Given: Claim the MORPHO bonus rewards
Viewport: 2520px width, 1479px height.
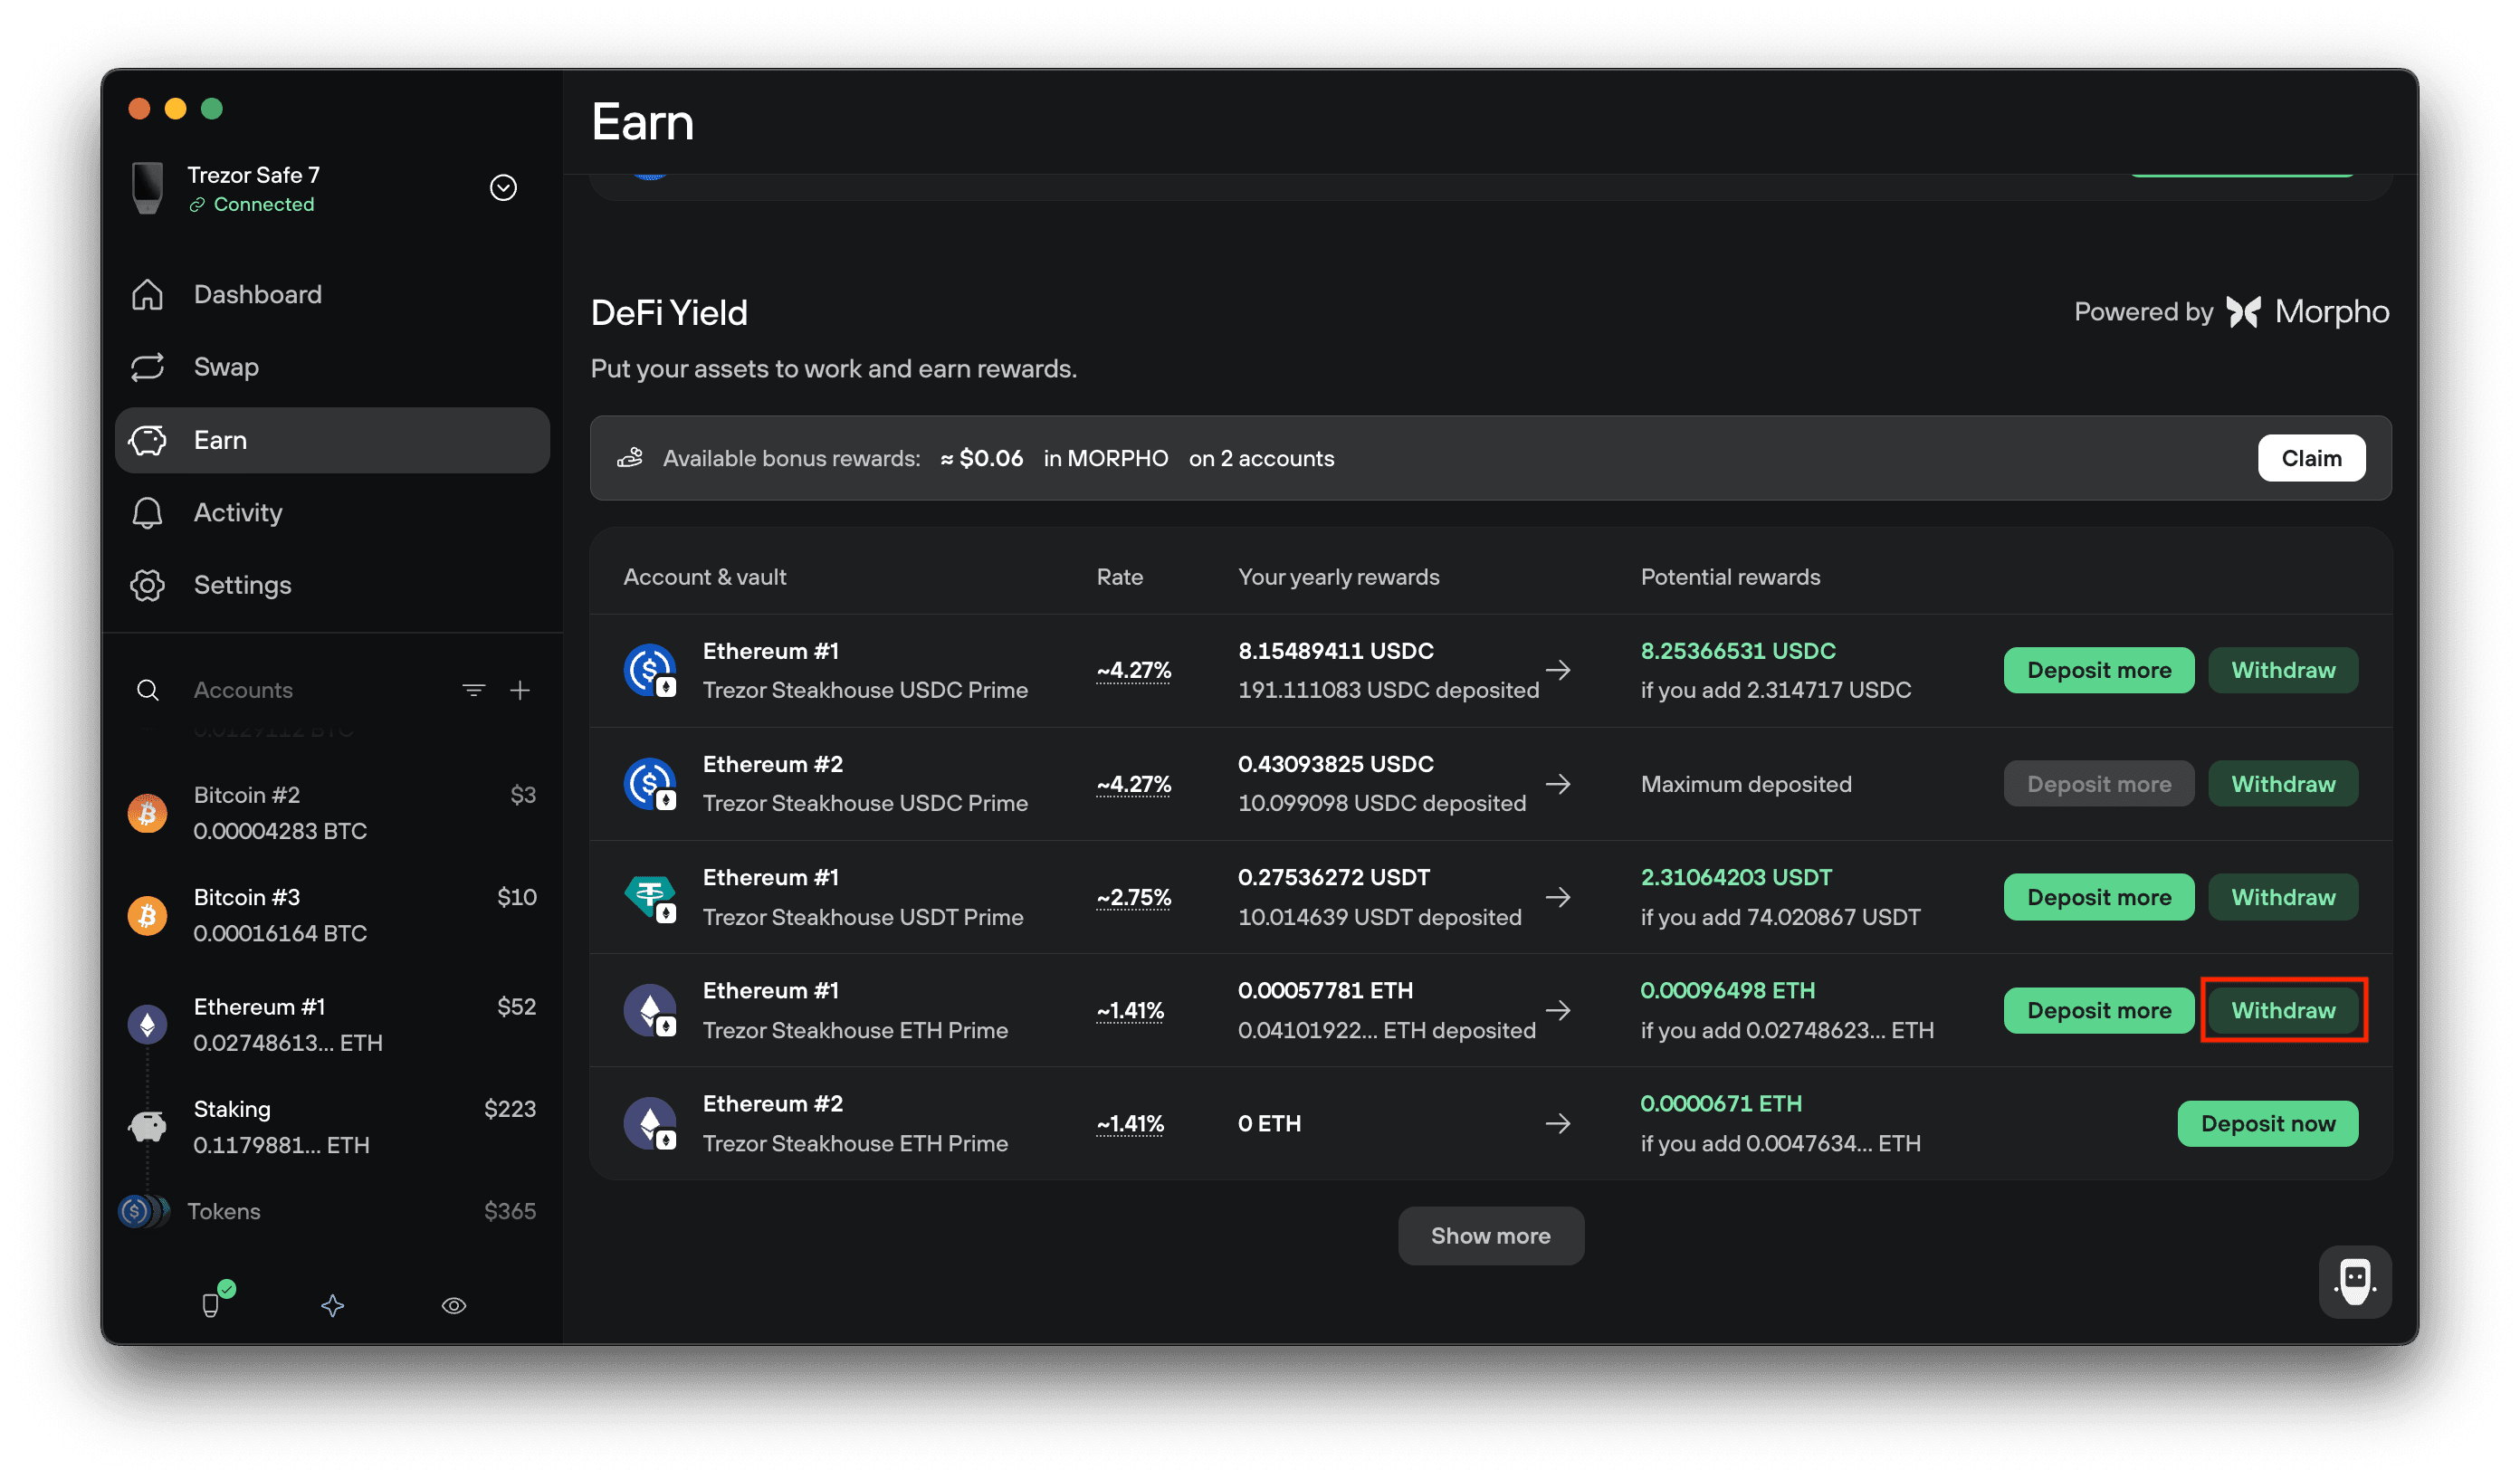Looking at the screenshot, I should 2311,458.
